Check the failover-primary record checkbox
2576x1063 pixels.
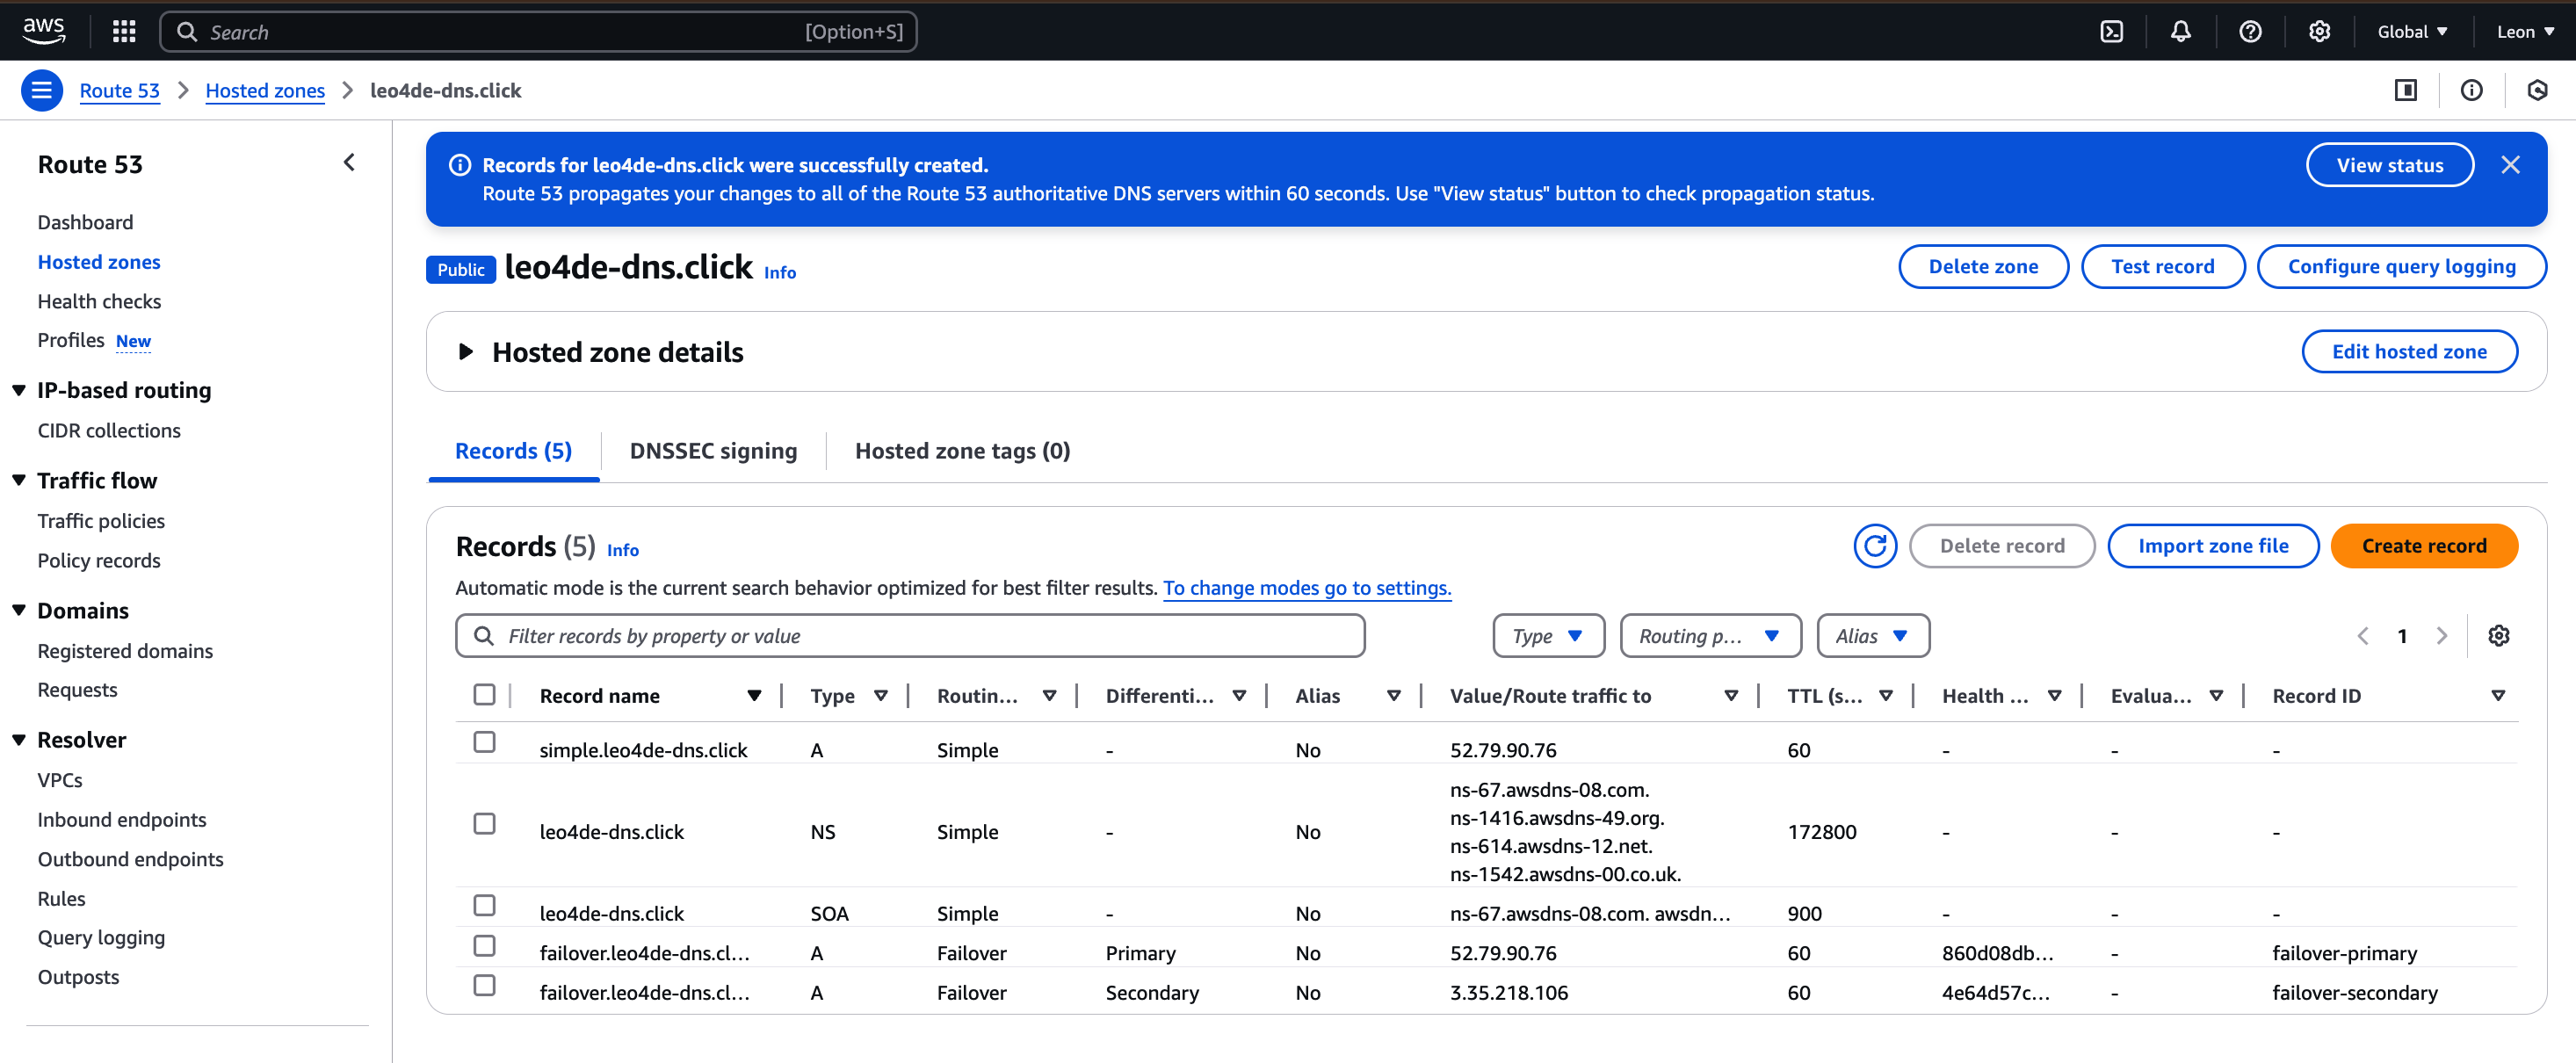(x=484, y=946)
